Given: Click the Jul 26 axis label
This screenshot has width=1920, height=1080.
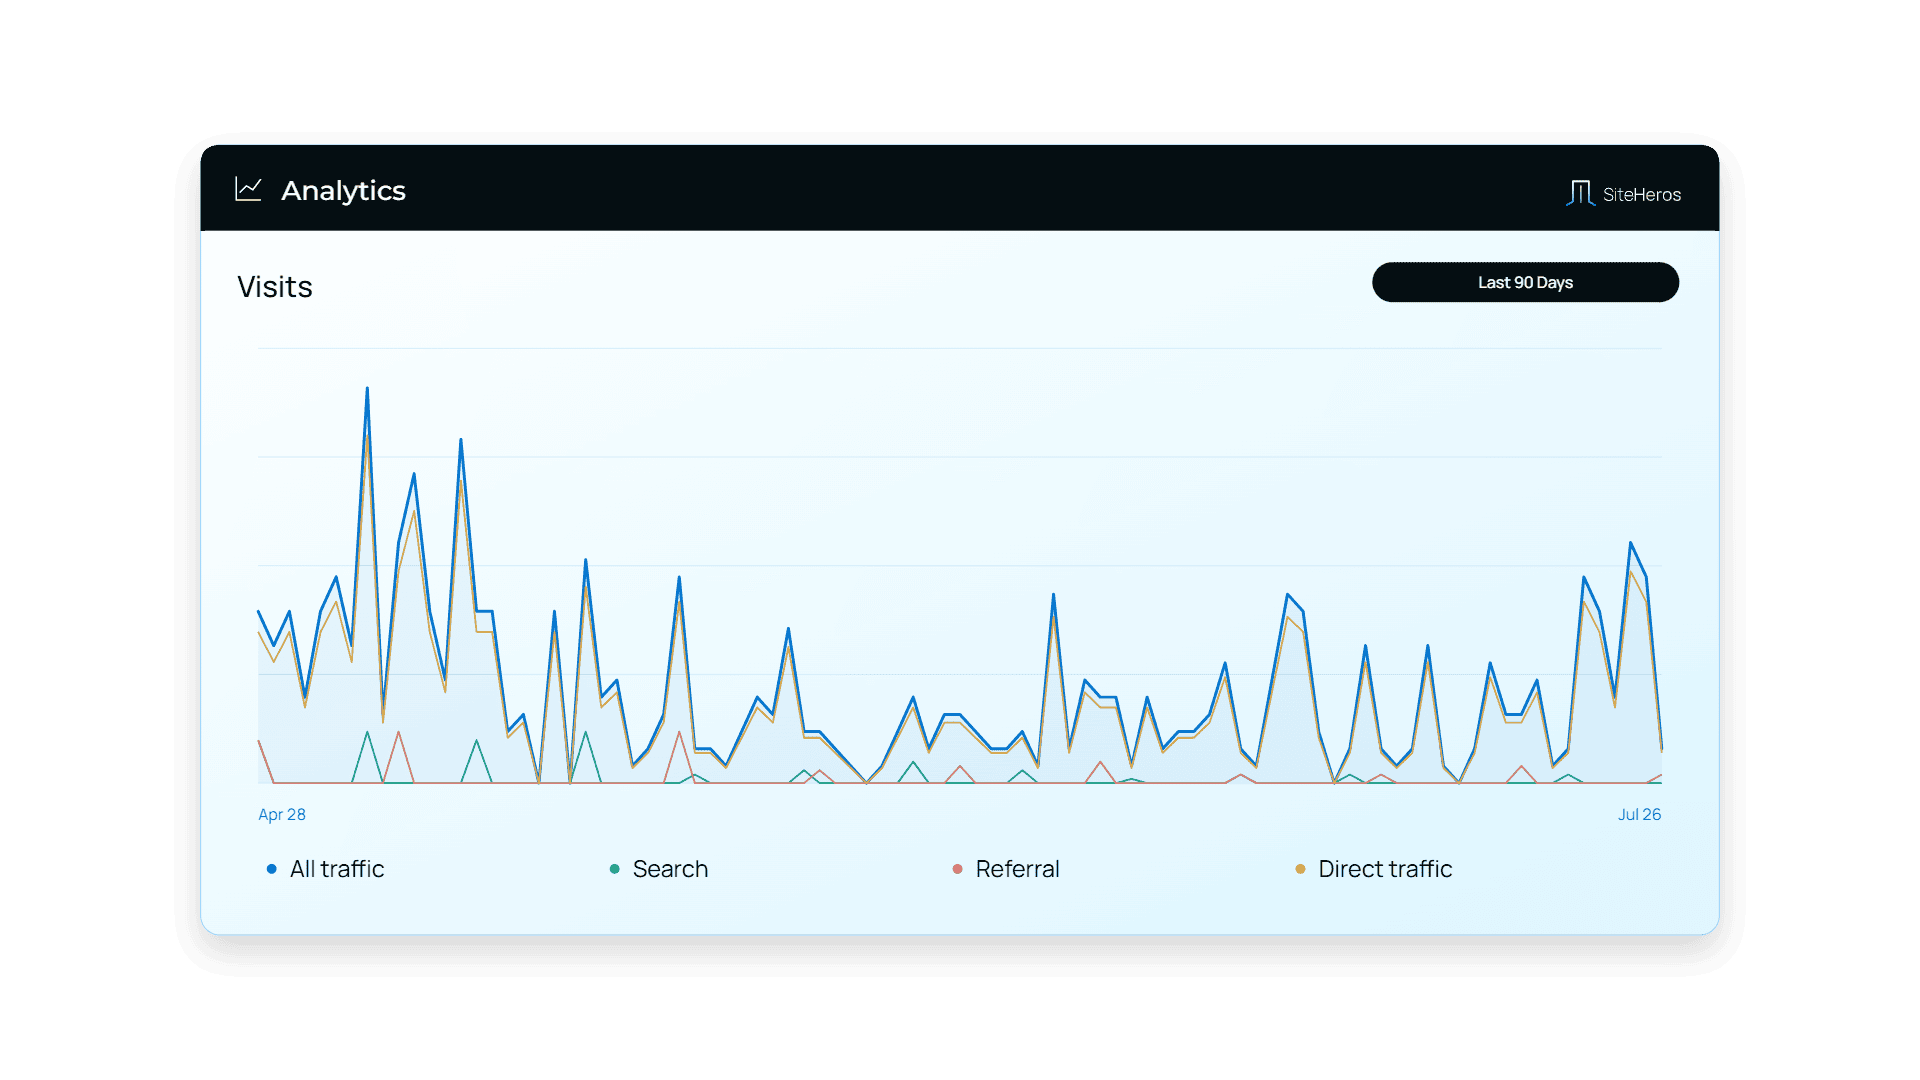Looking at the screenshot, I should click(1639, 814).
